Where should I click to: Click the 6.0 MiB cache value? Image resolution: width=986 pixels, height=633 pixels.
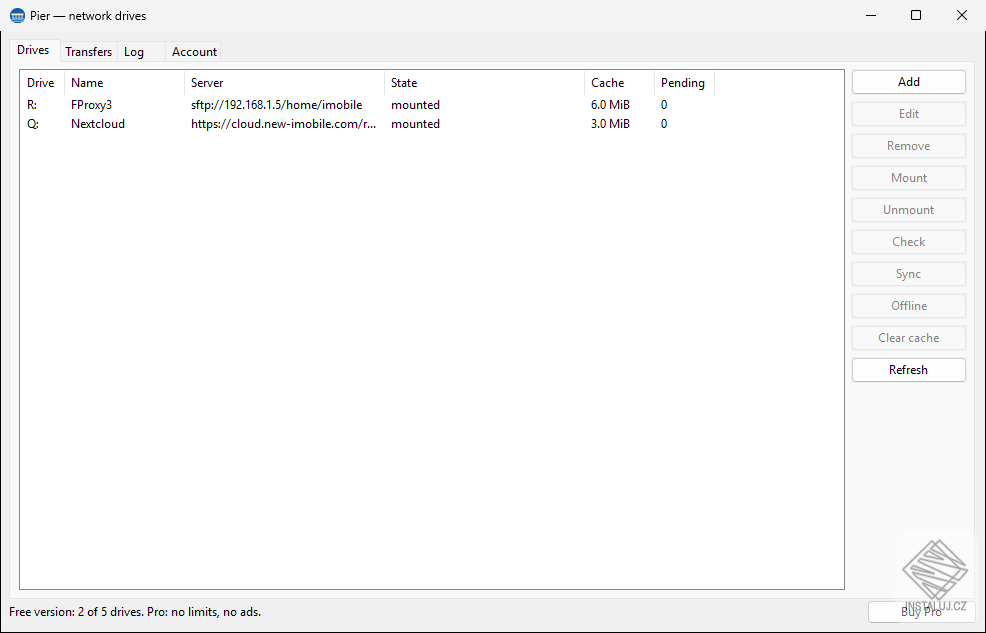click(x=610, y=105)
